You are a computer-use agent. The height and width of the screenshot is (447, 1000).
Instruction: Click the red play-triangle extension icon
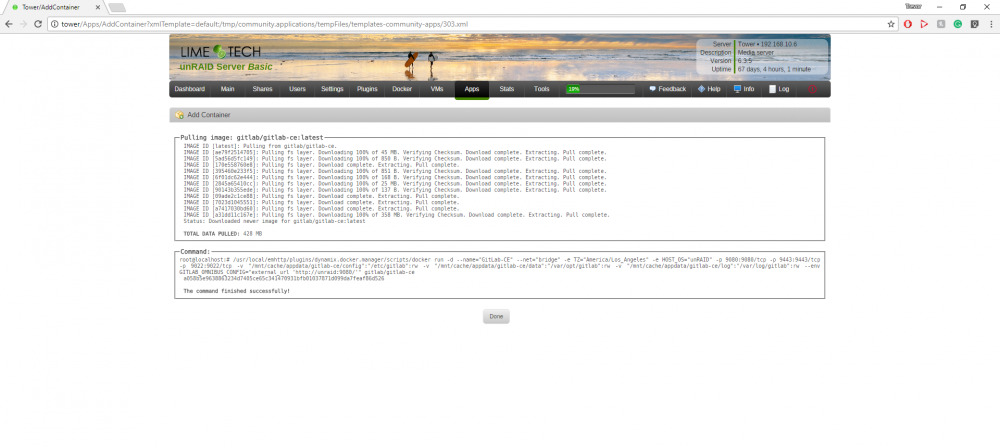point(924,24)
